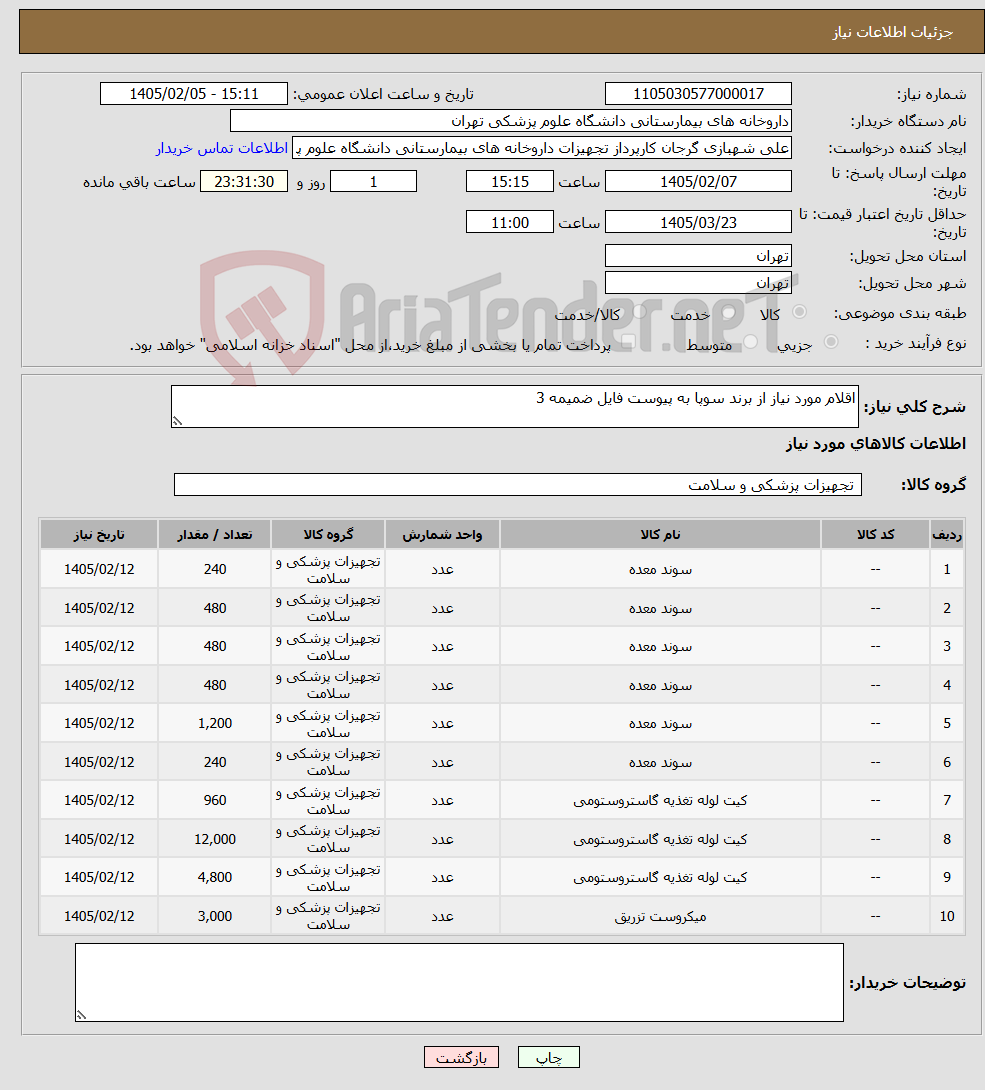Click the تعداد / مقدار column header
Screen dimensions: 985x1090
[215, 534]
